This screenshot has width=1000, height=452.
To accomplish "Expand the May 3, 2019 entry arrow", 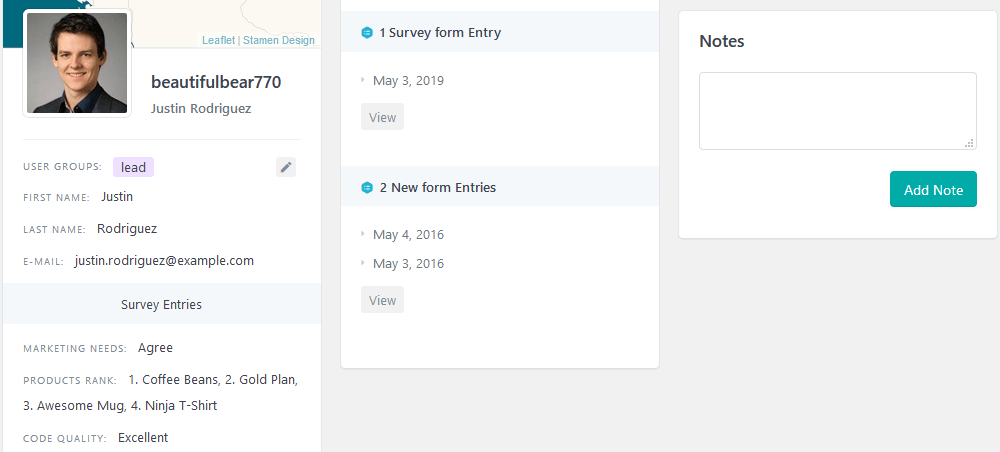I will (363, 80).
